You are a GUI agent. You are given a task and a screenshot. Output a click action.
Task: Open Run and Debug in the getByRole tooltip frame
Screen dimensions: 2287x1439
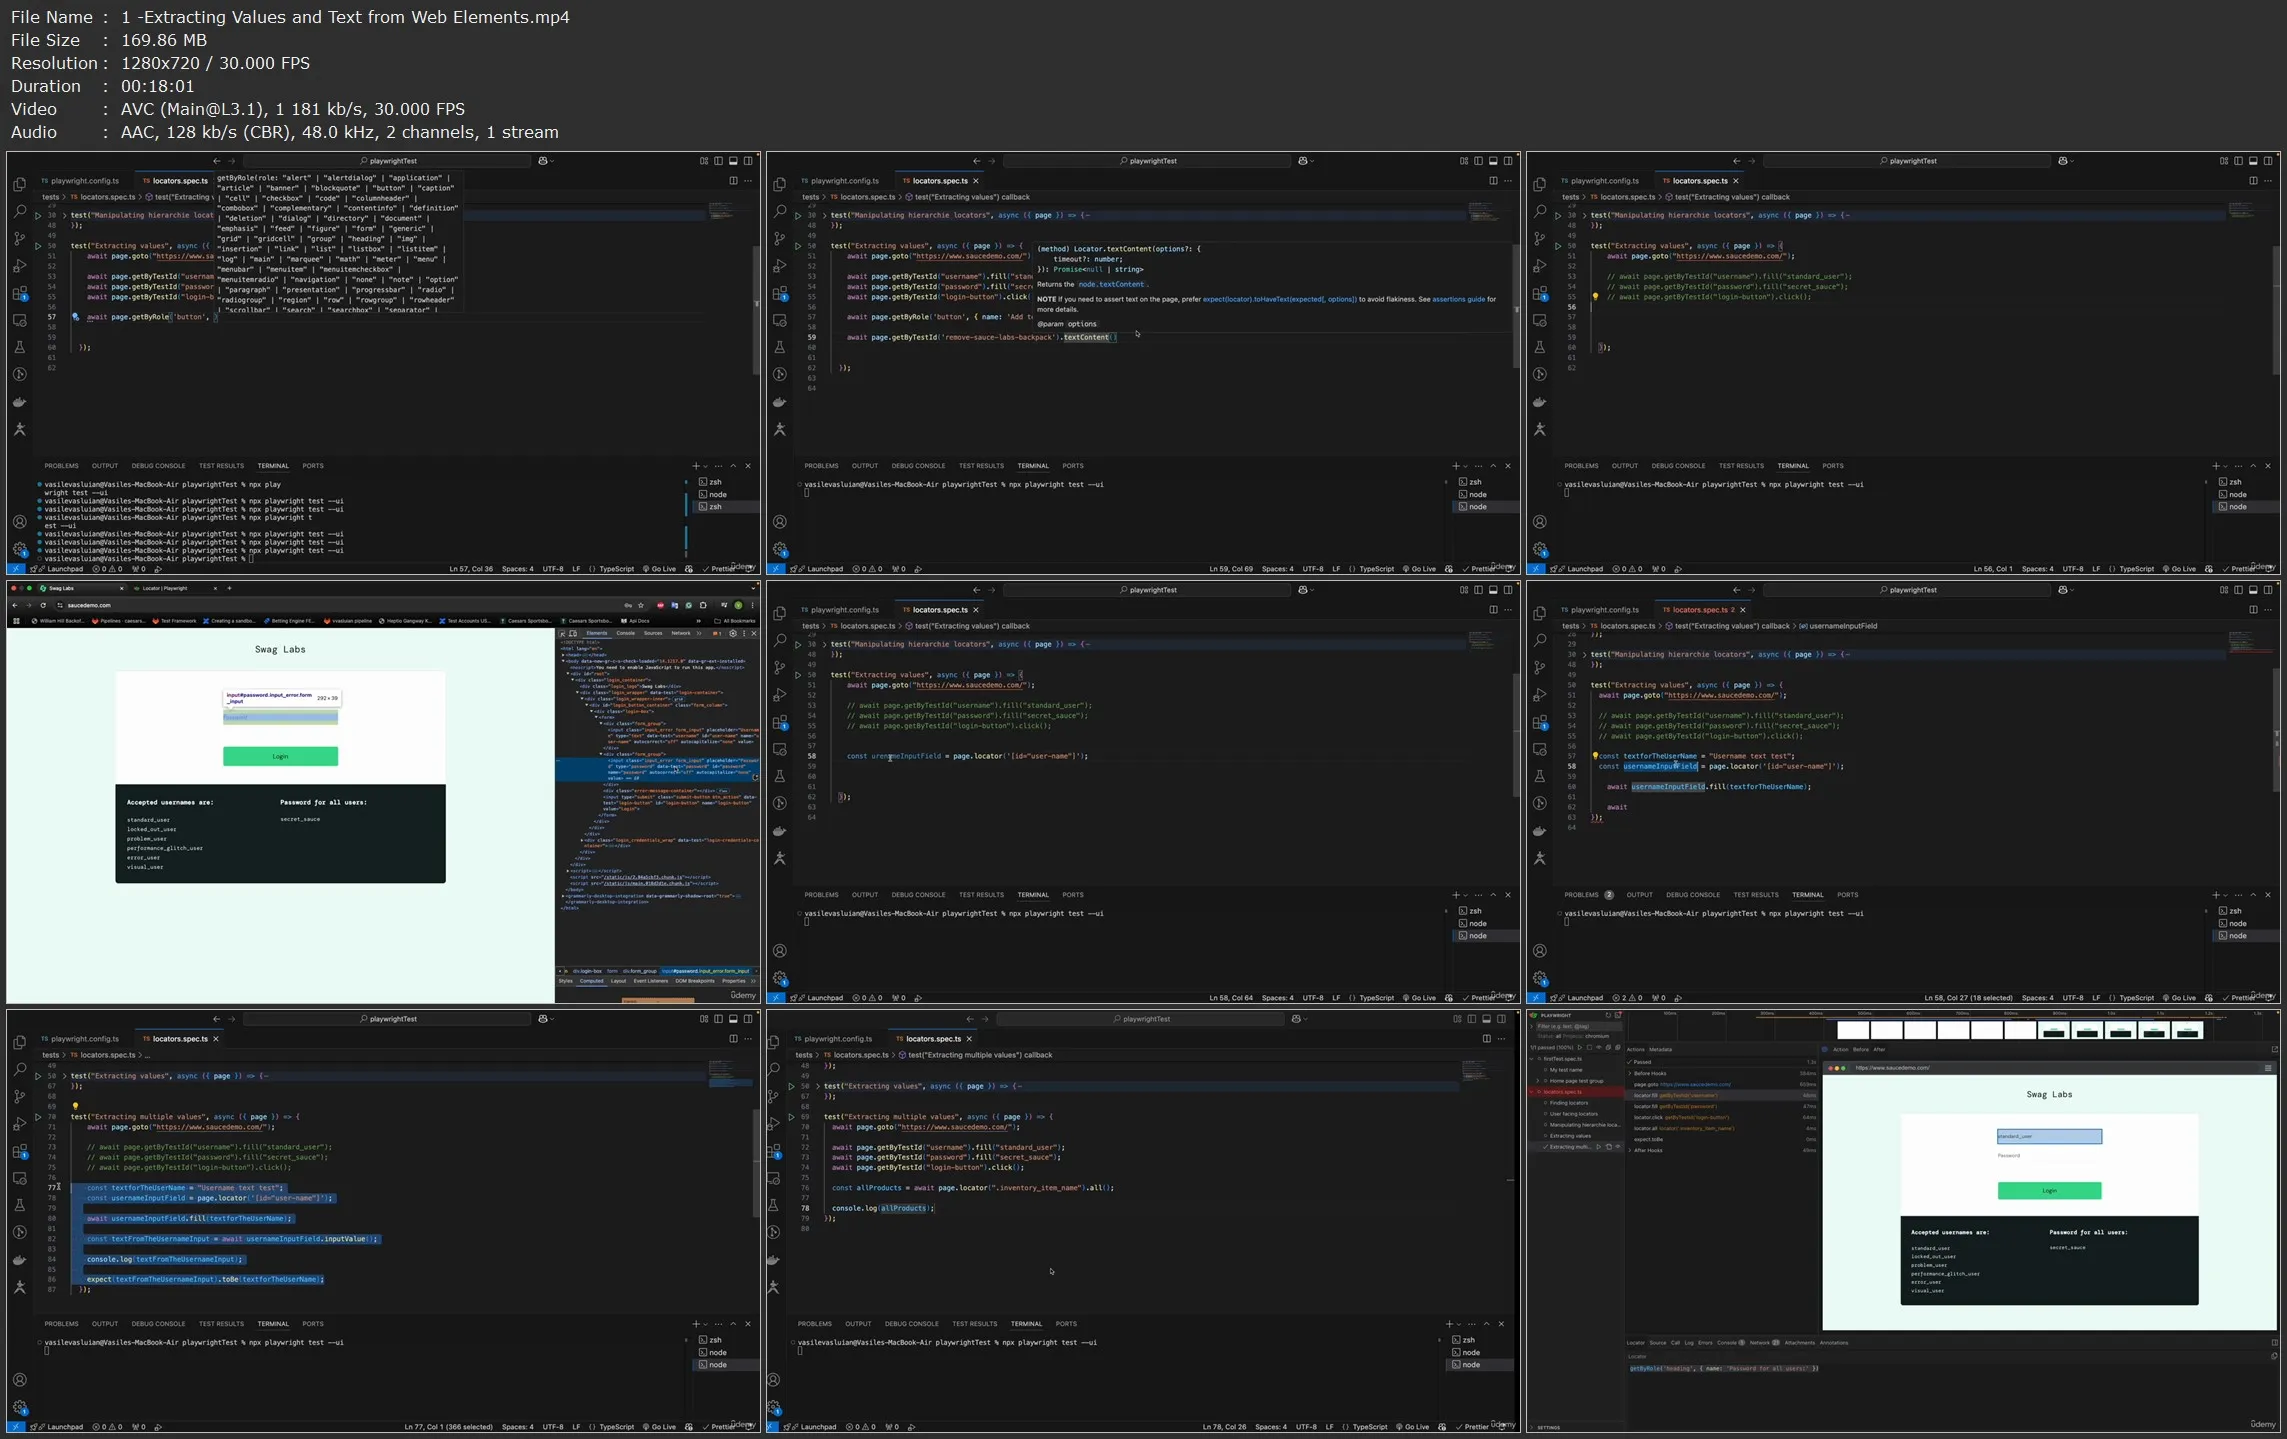click(19, 266)
